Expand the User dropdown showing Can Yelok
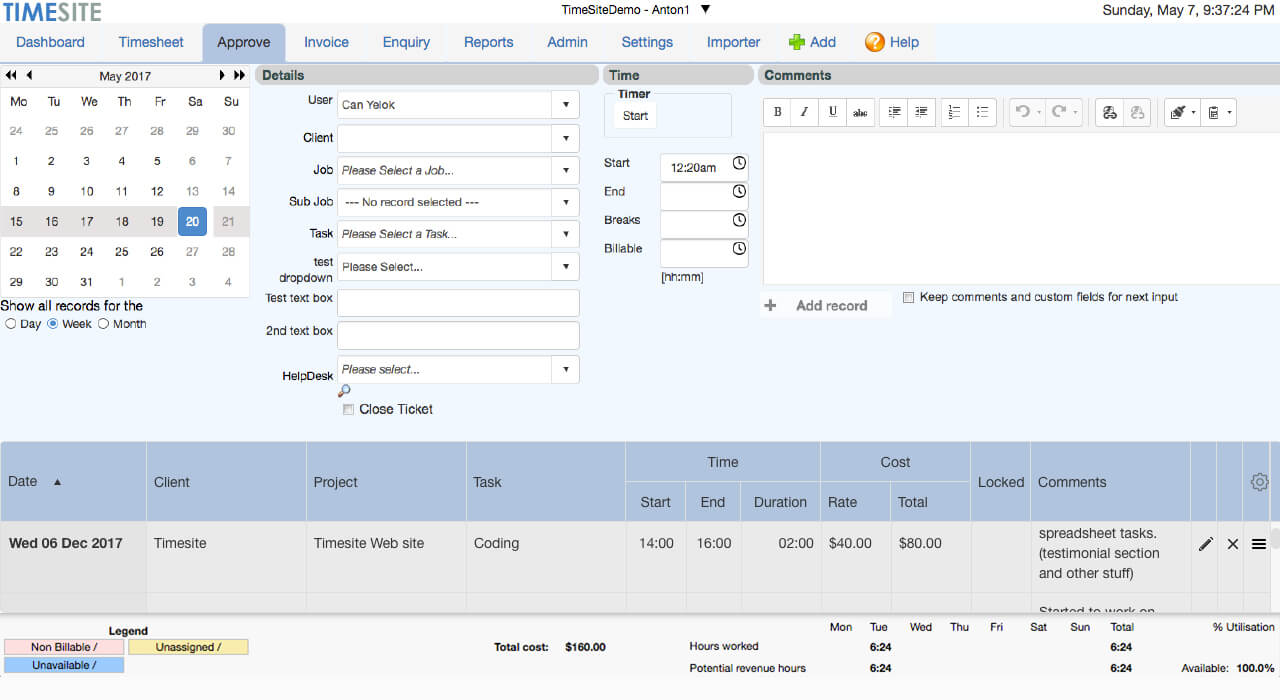Screen dimensions: 1280x700 pyautogui.click(x=565, y=105)
